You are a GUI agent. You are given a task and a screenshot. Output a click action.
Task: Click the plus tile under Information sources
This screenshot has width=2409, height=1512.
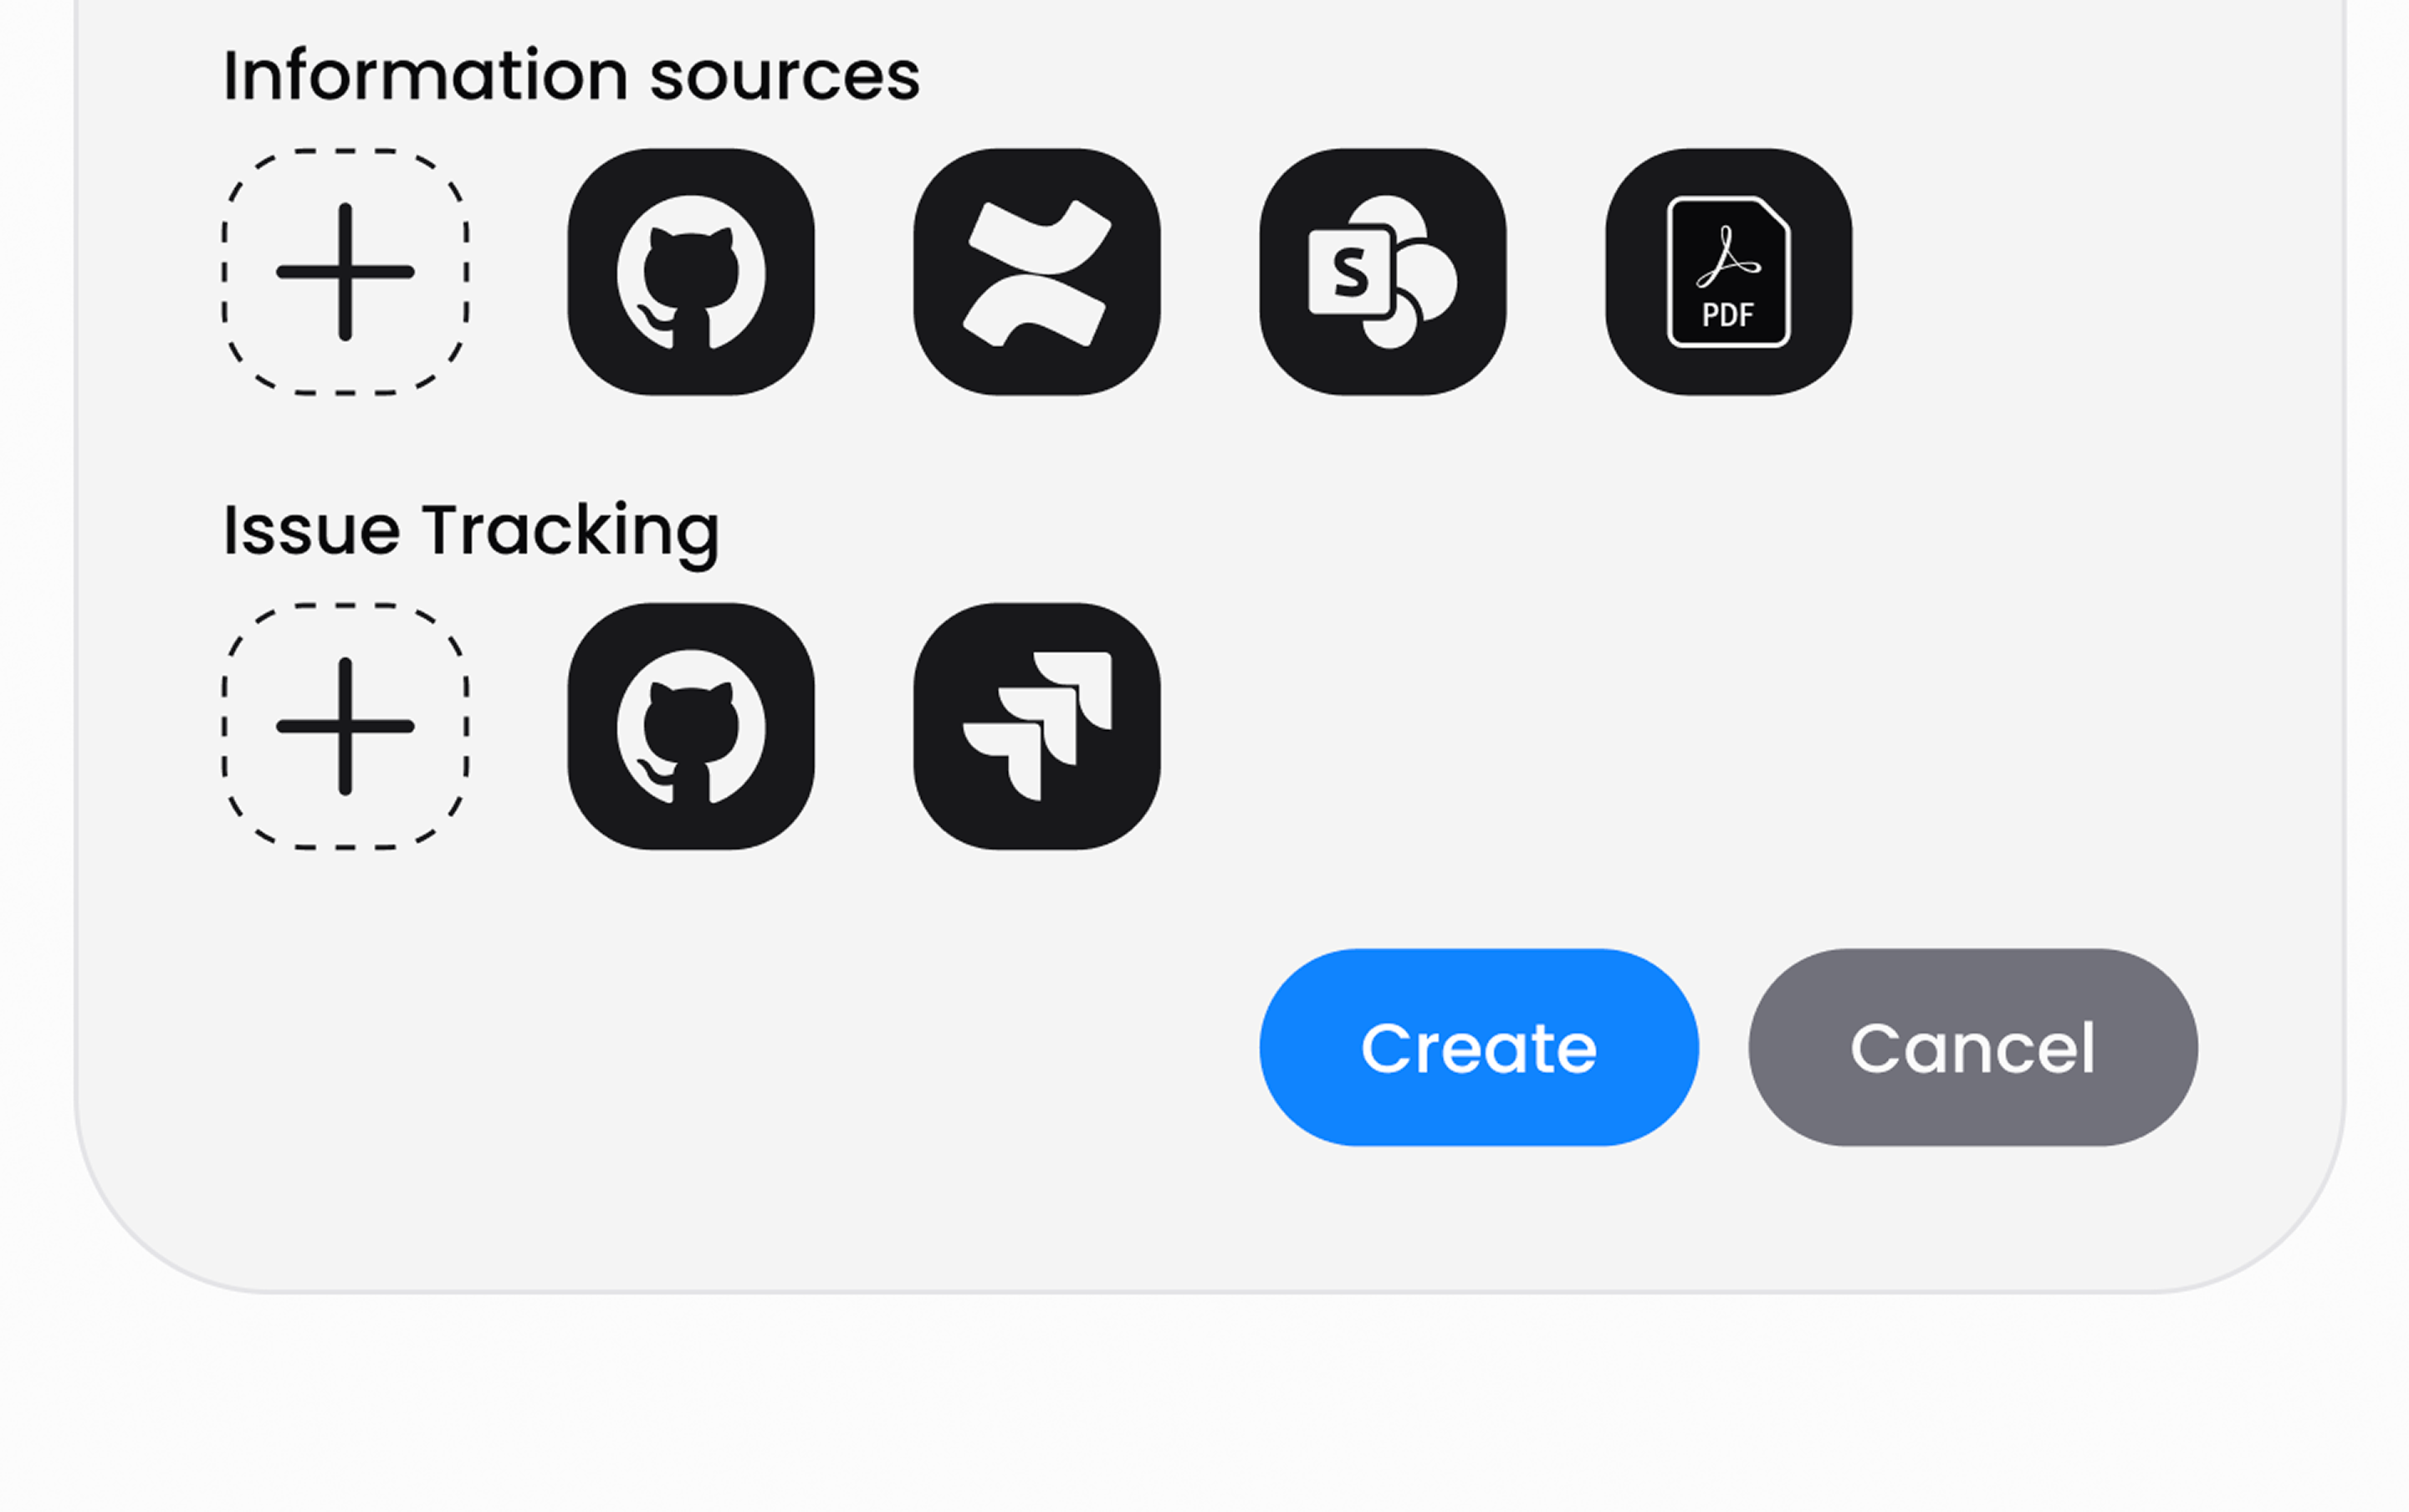click(346, 272)
